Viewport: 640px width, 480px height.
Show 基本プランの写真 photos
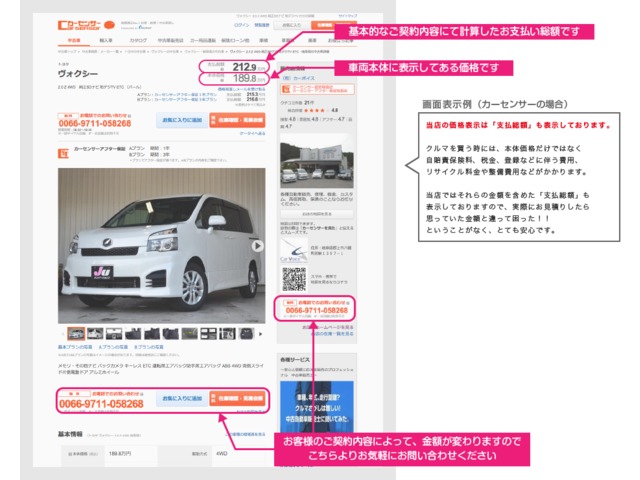[x=75, y=347]
